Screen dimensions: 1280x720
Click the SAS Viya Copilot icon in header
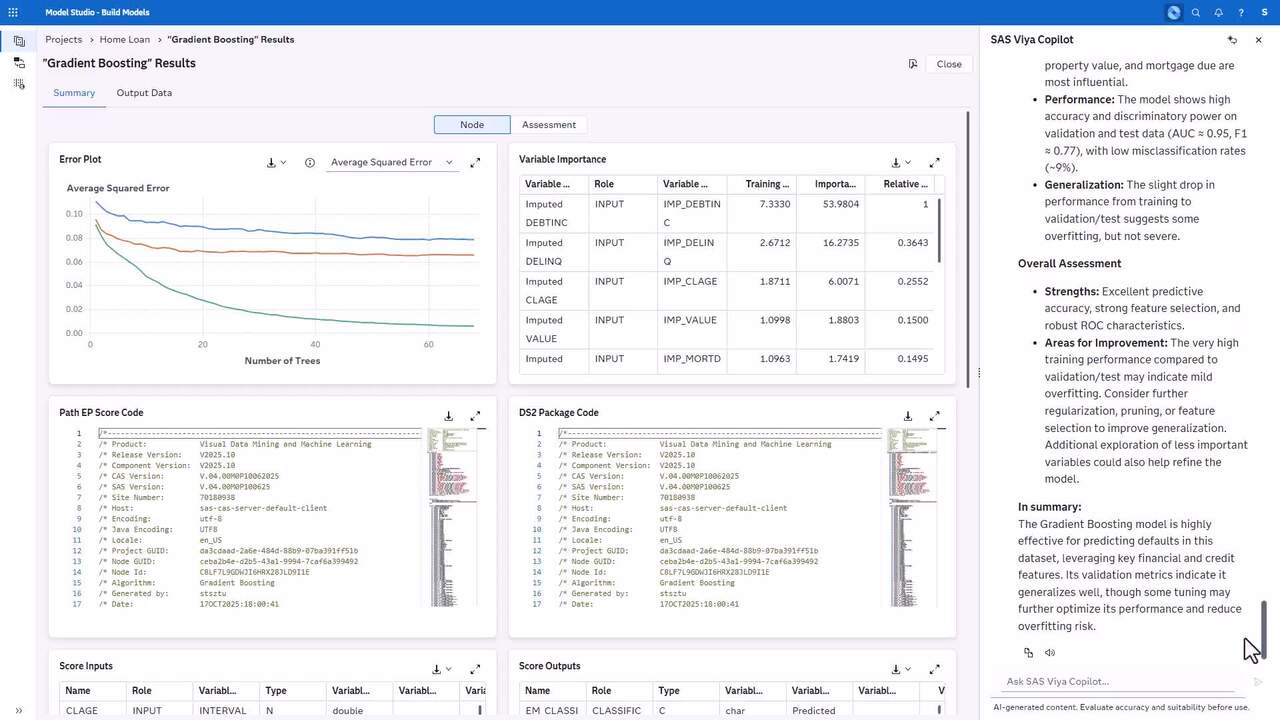point(1174,13)
